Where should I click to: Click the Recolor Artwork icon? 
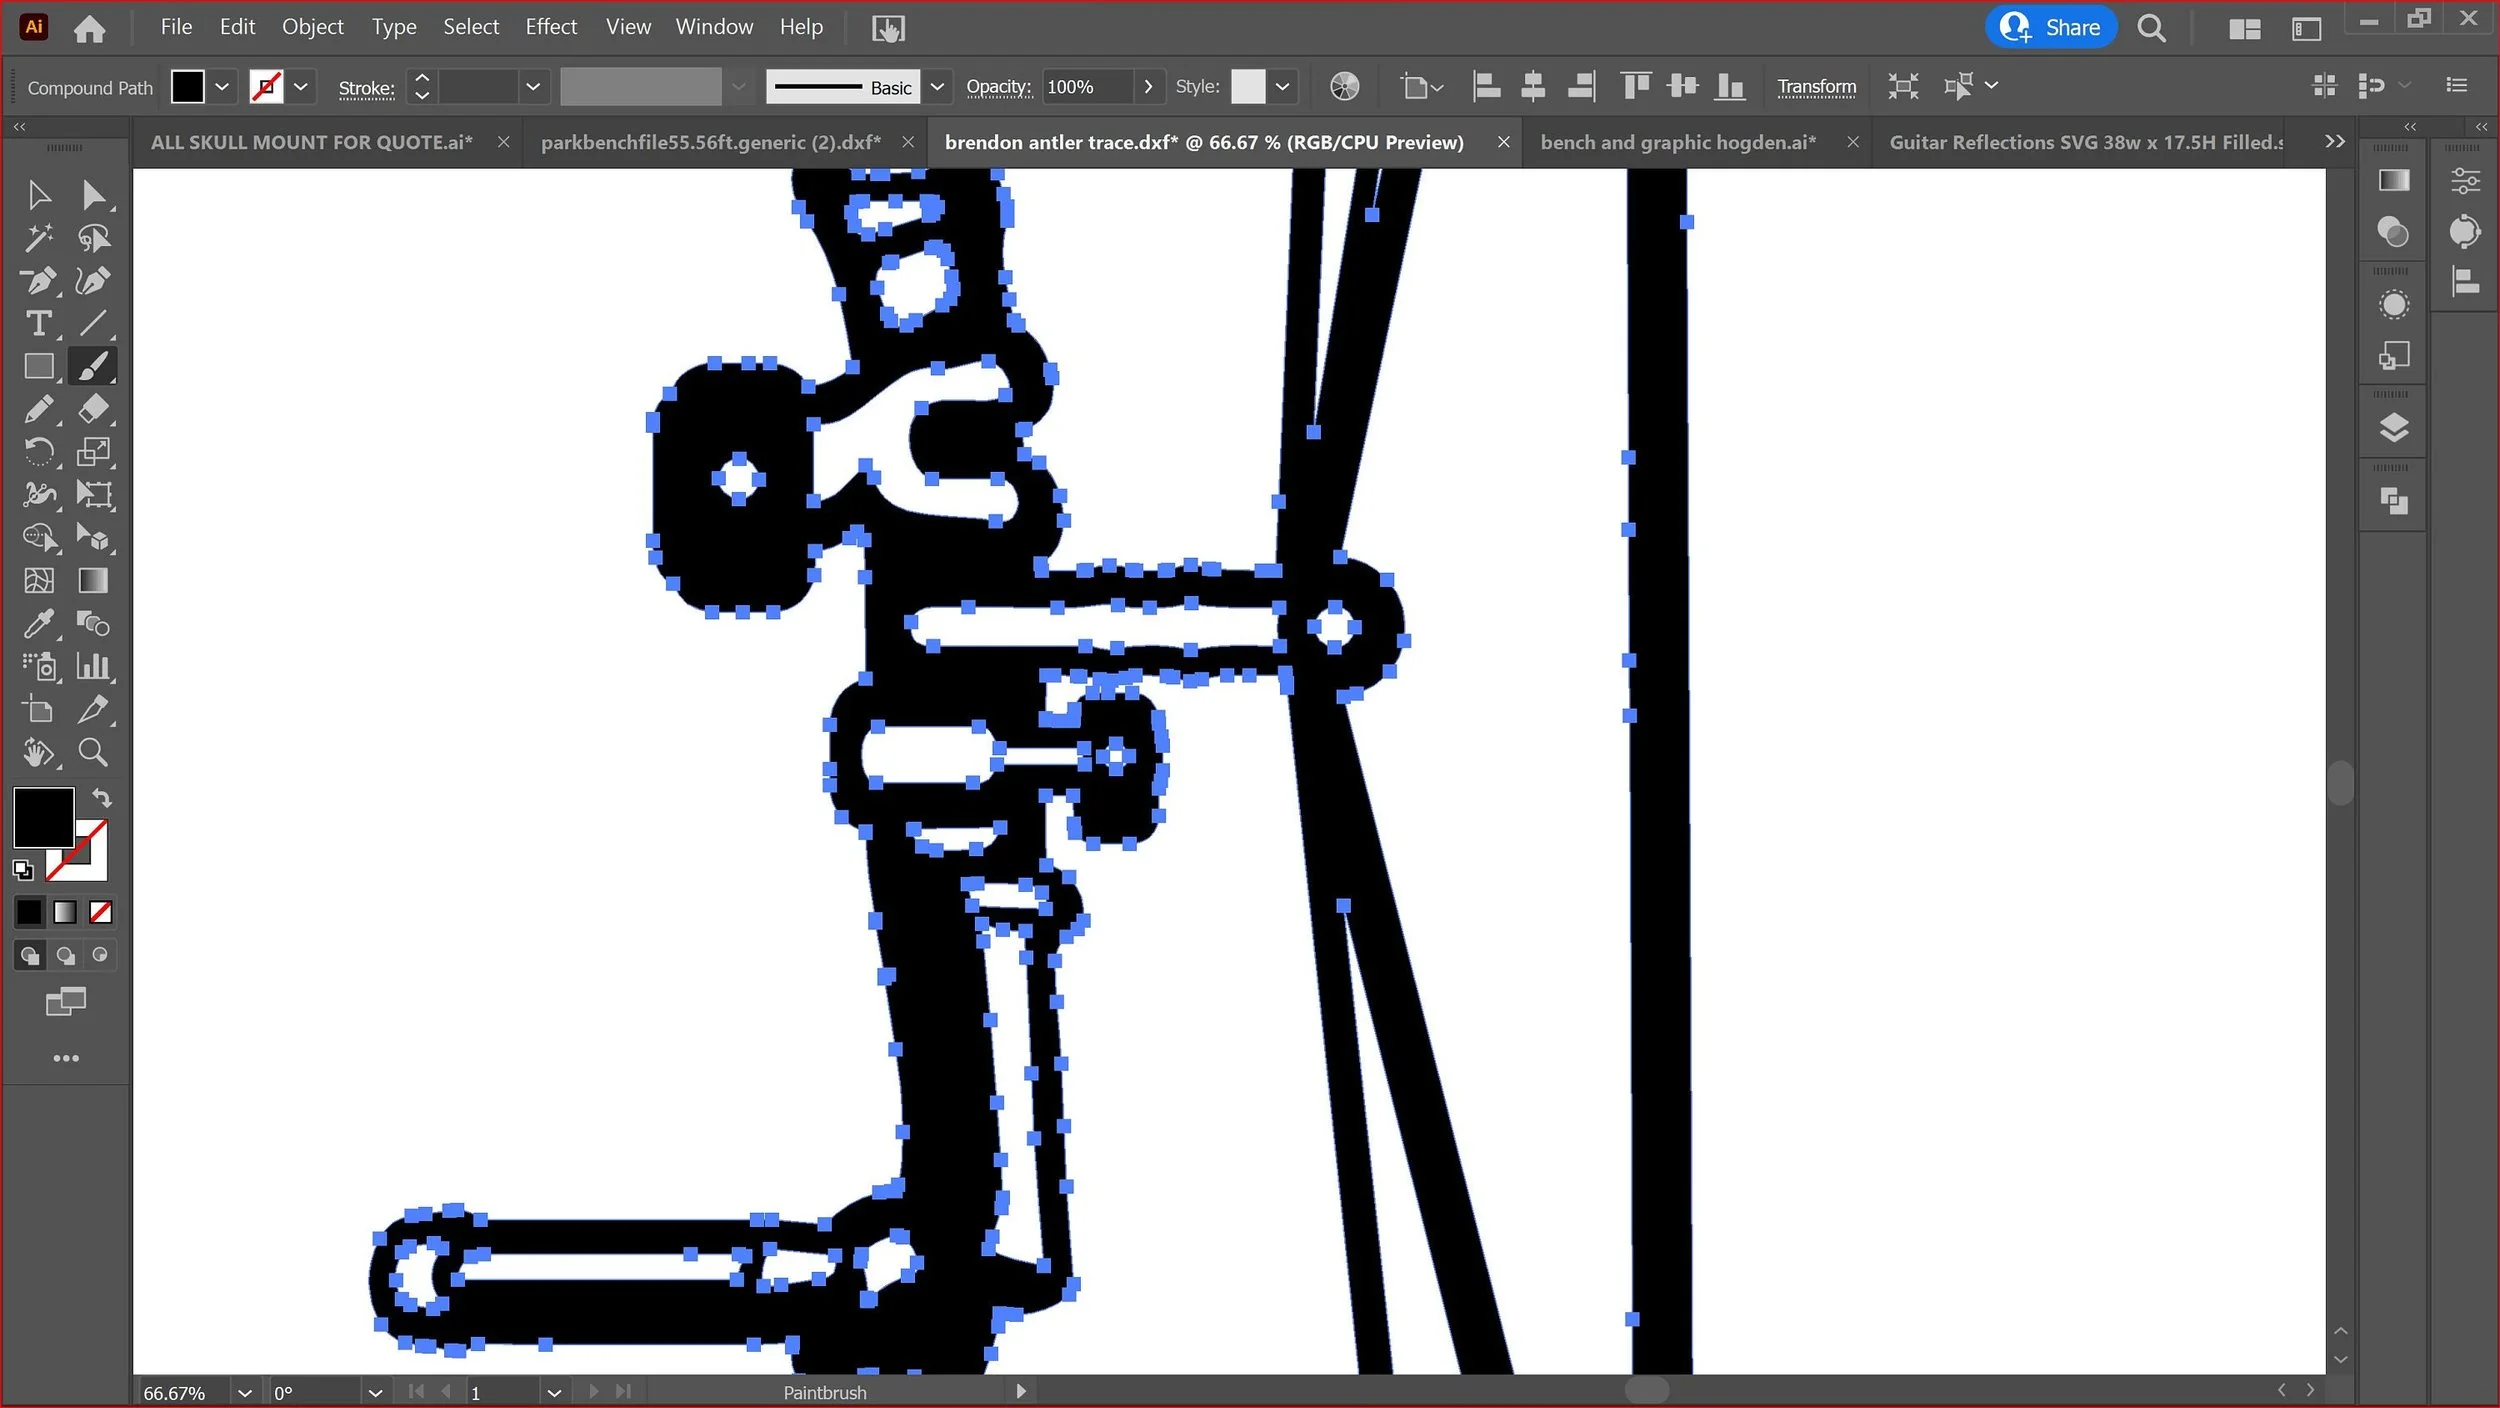pos(1344,87)
